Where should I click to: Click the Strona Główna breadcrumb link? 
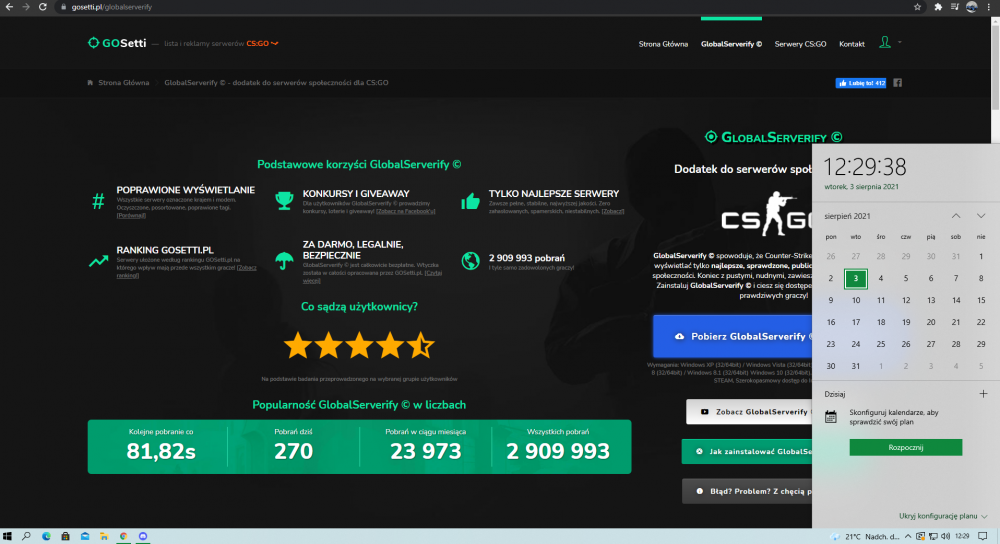tap(124, 83)
